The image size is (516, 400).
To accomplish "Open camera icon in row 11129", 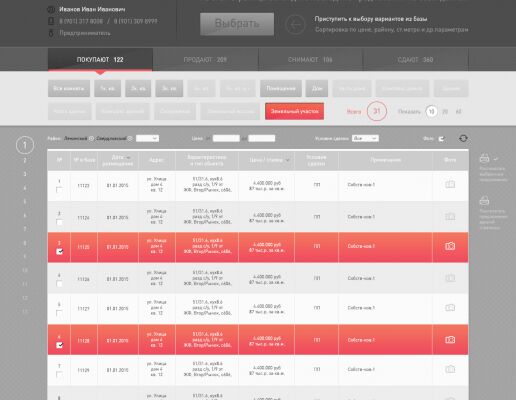I will pos(450,369).
